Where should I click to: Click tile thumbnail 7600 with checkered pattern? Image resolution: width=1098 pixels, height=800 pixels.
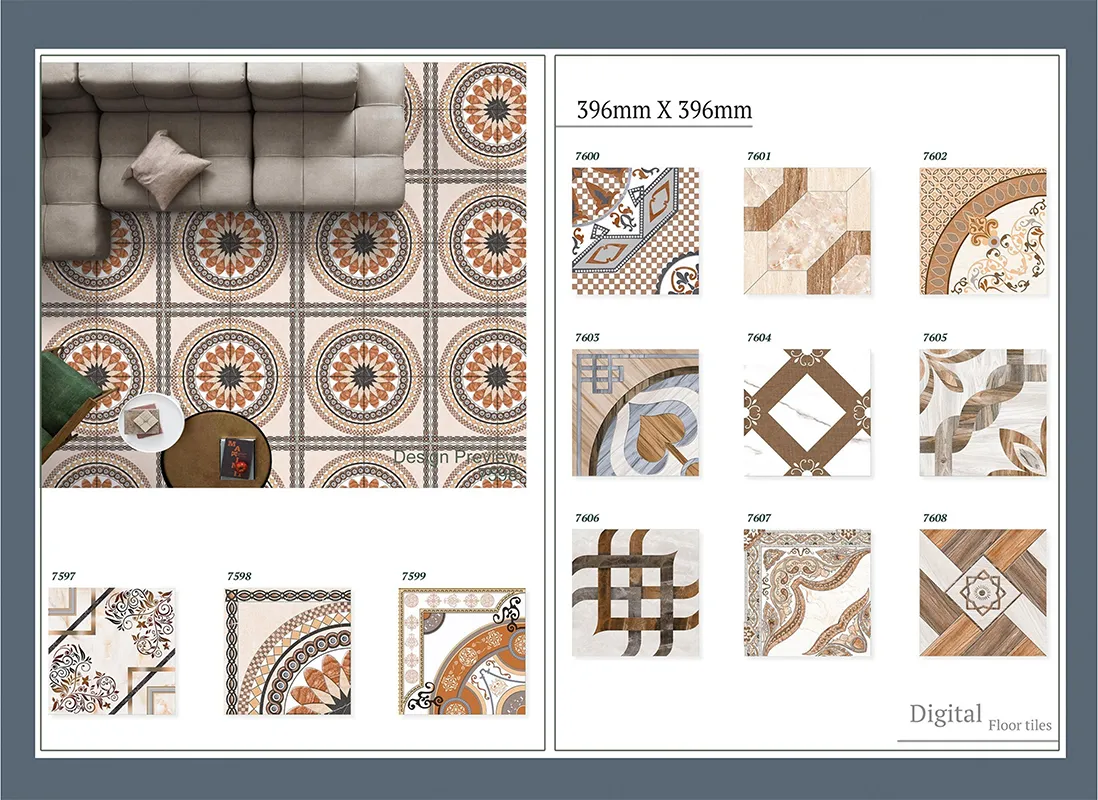coord(635,231)
